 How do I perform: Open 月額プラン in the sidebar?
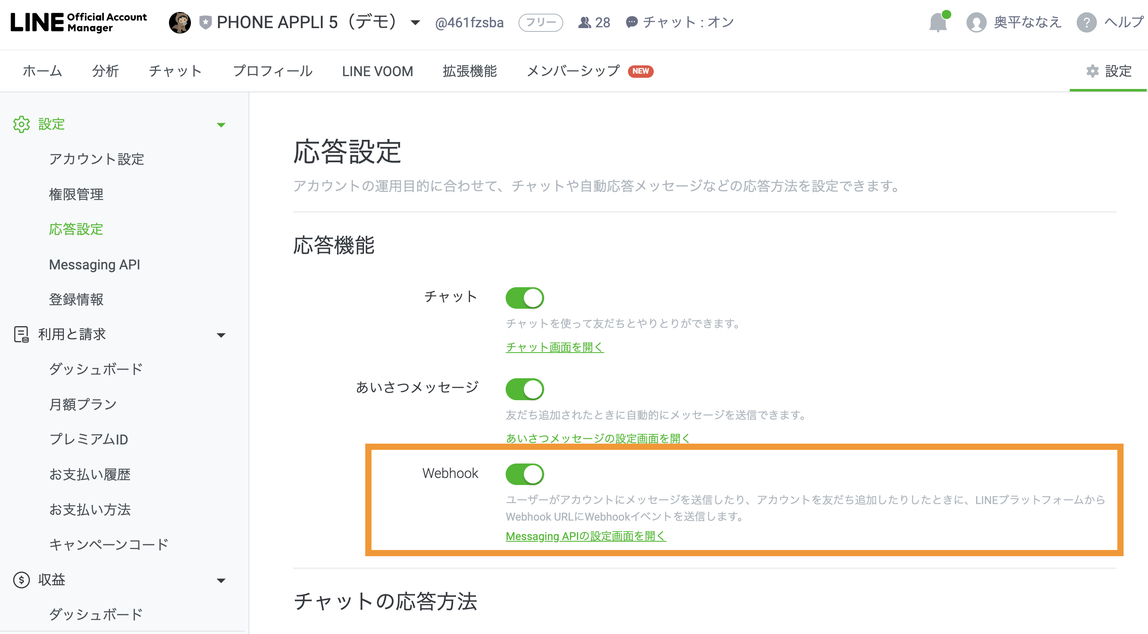point(83,404)
